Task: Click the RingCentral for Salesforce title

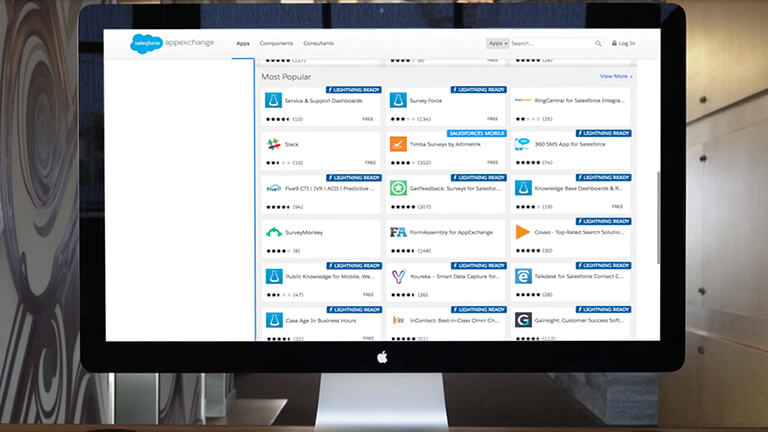Action: 580,100
